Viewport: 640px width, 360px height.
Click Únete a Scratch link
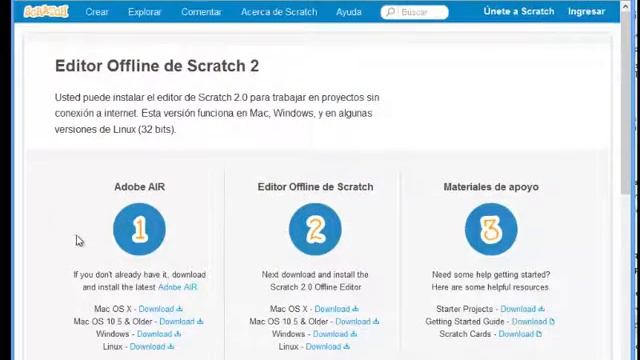click(519, 11)
